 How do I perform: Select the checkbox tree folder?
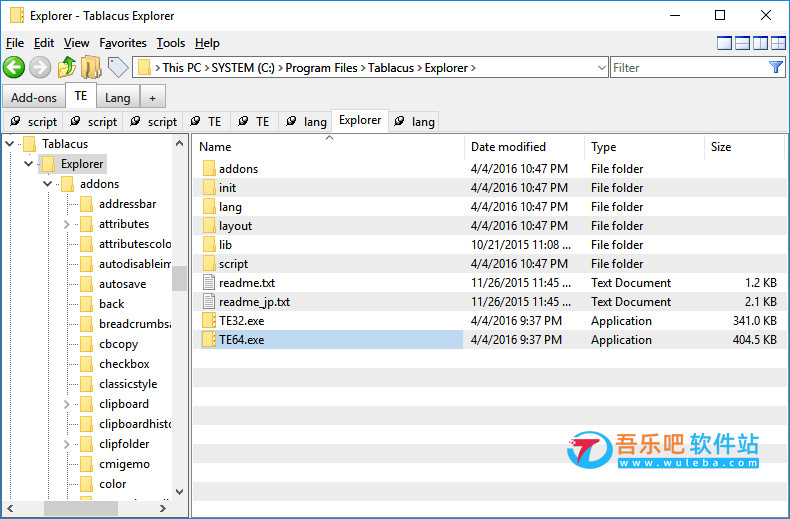pyautogui.click(x=115, y=364)
